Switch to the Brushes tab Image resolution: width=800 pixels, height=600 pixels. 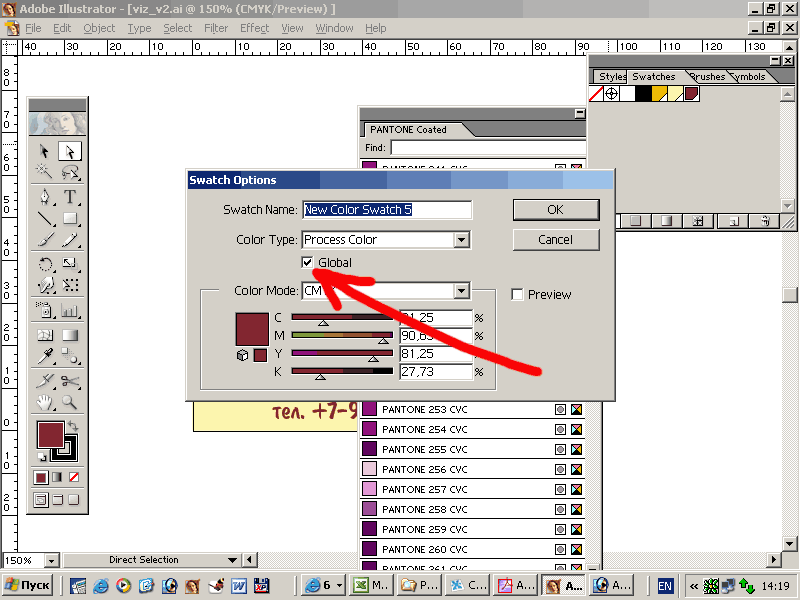708,77
